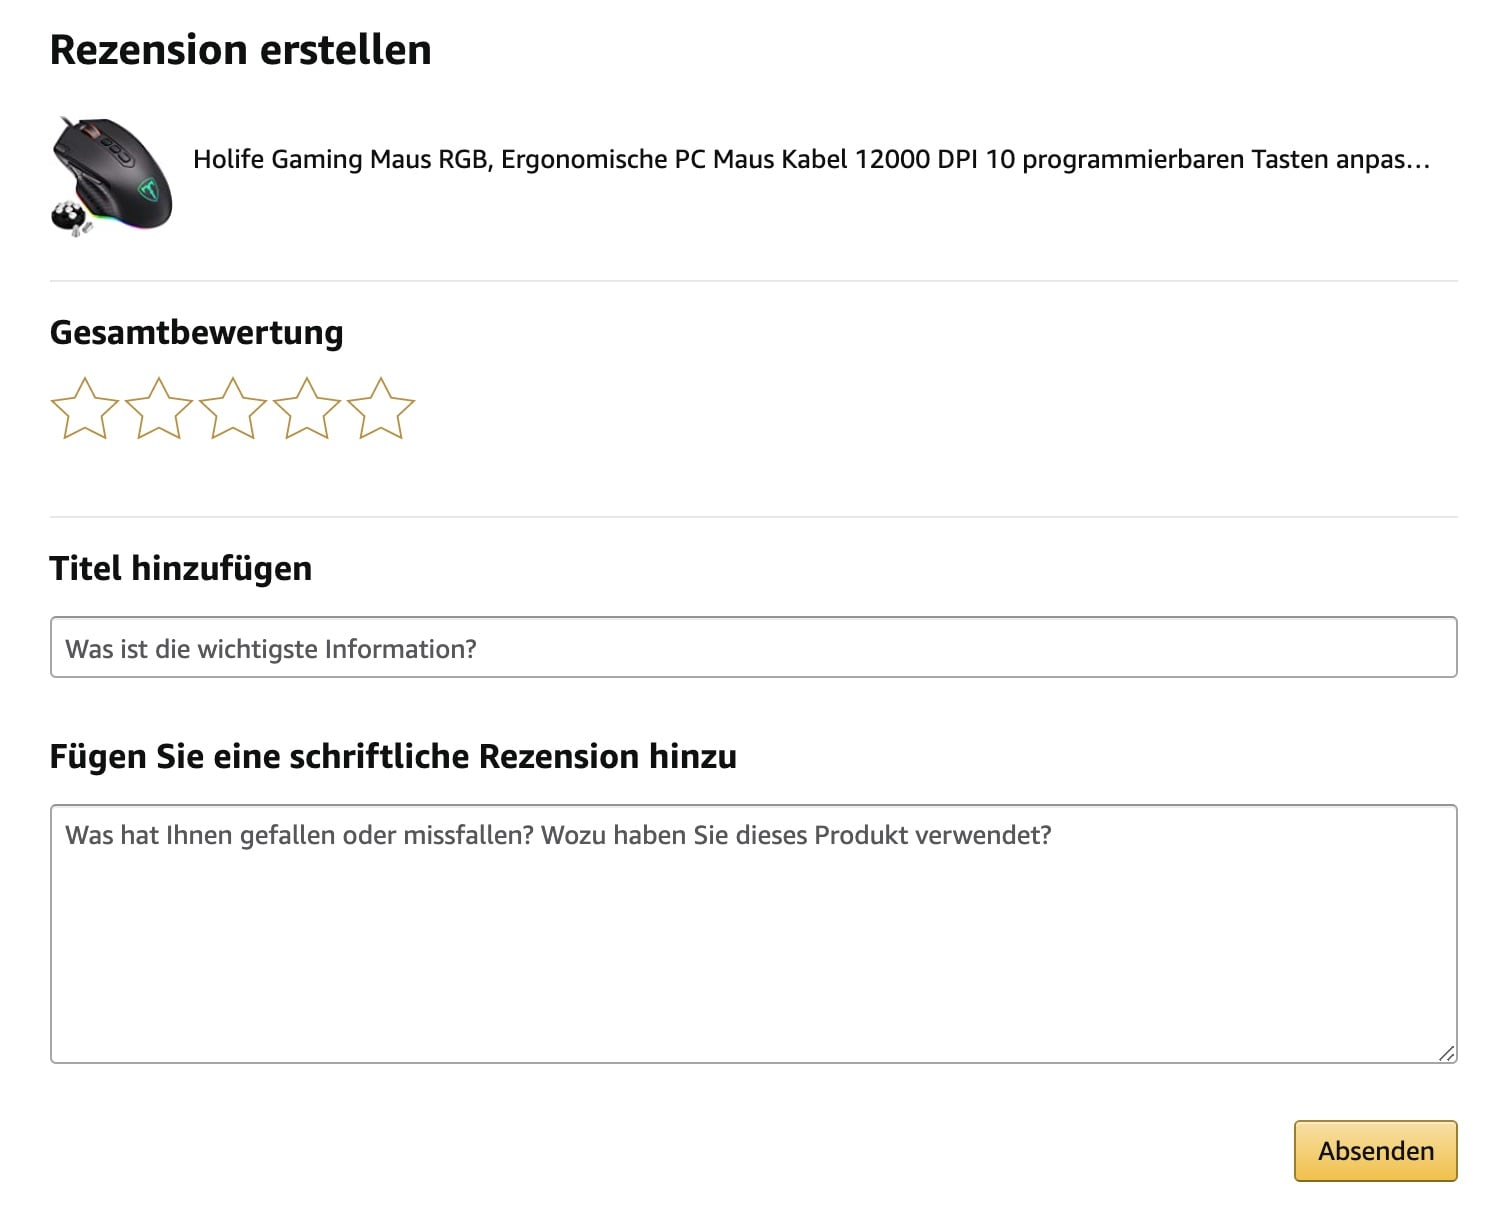Submit the review with Absenden
1502x1222 pixels.
click(x=1375, y=1151)
